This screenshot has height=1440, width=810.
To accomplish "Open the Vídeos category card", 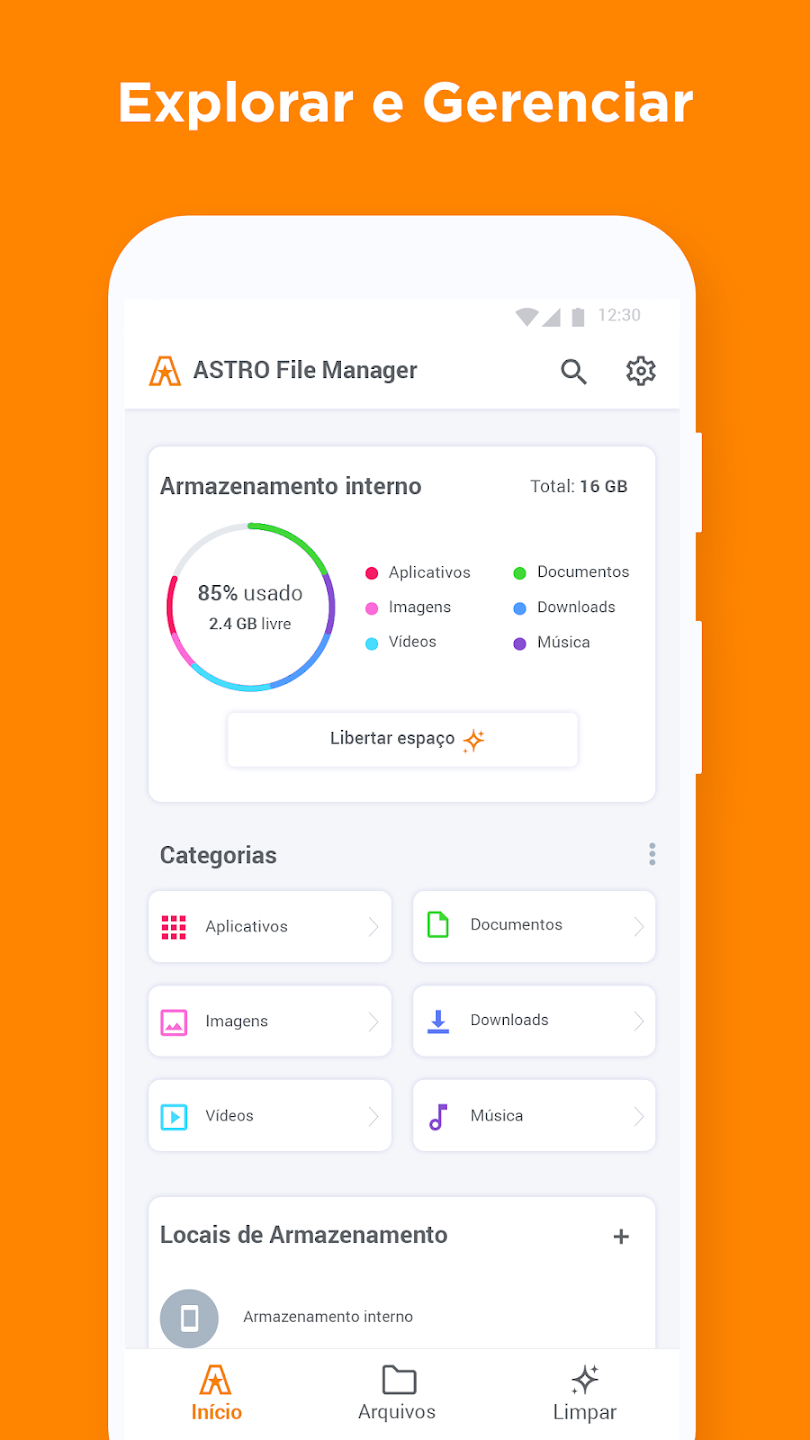I will click(x=270, y=1116).
